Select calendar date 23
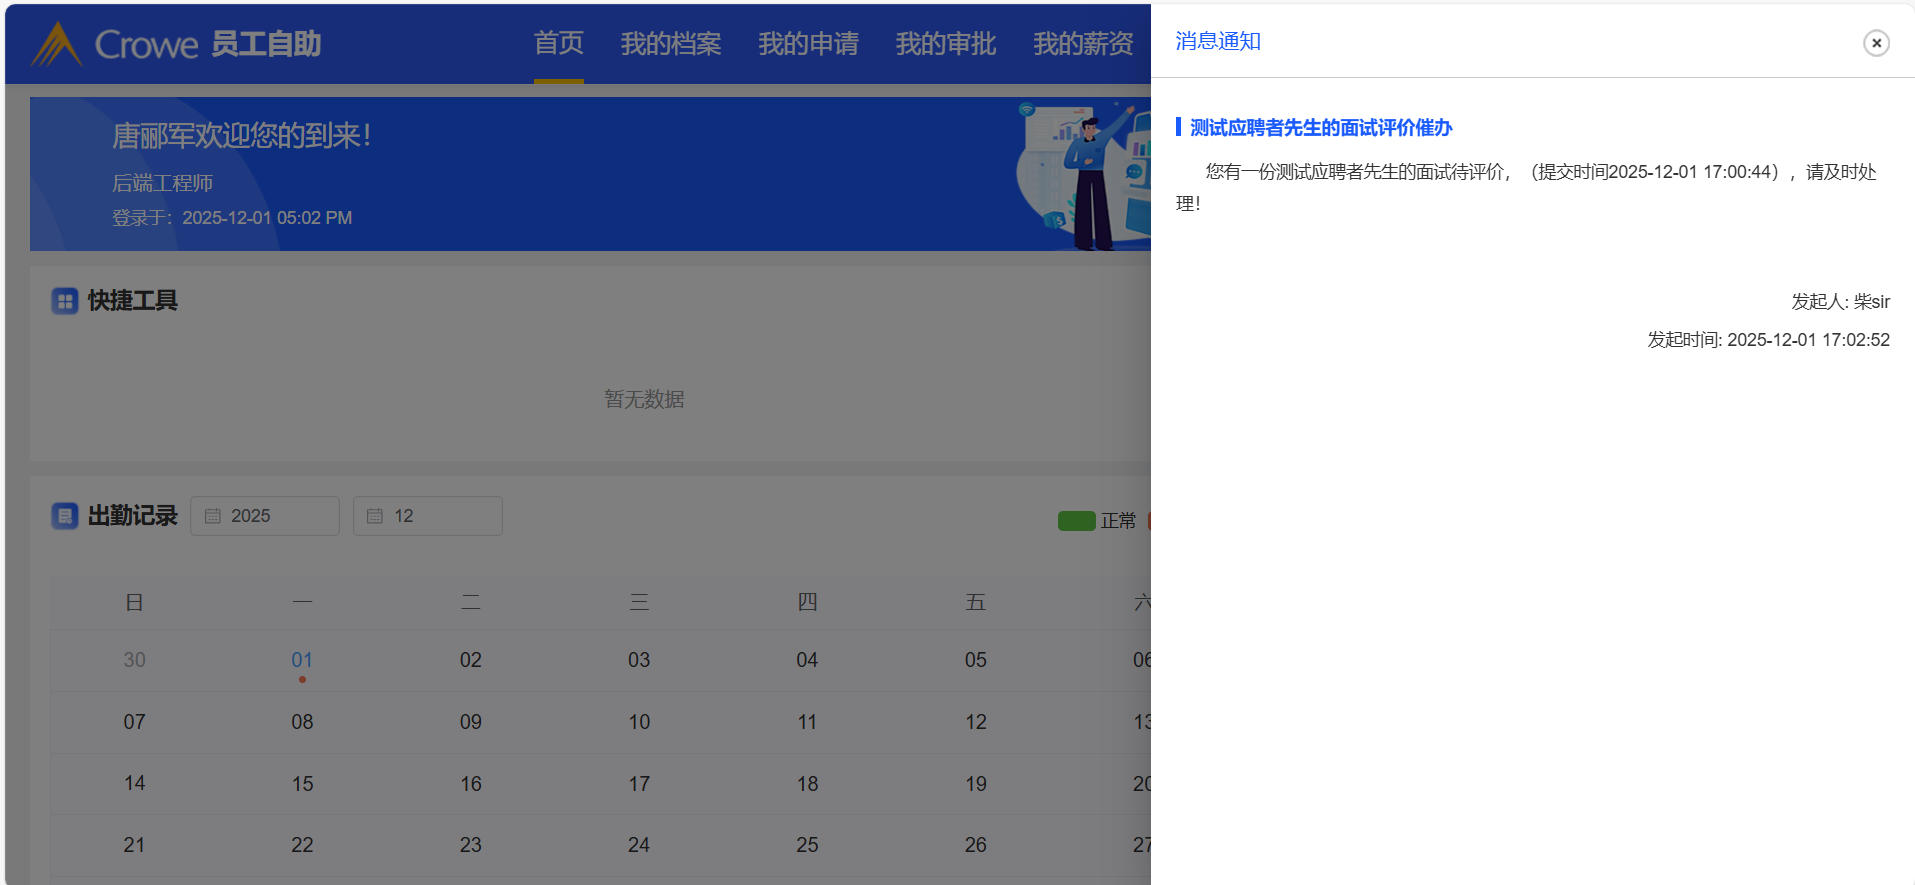1915x885 pixels. 471,845
